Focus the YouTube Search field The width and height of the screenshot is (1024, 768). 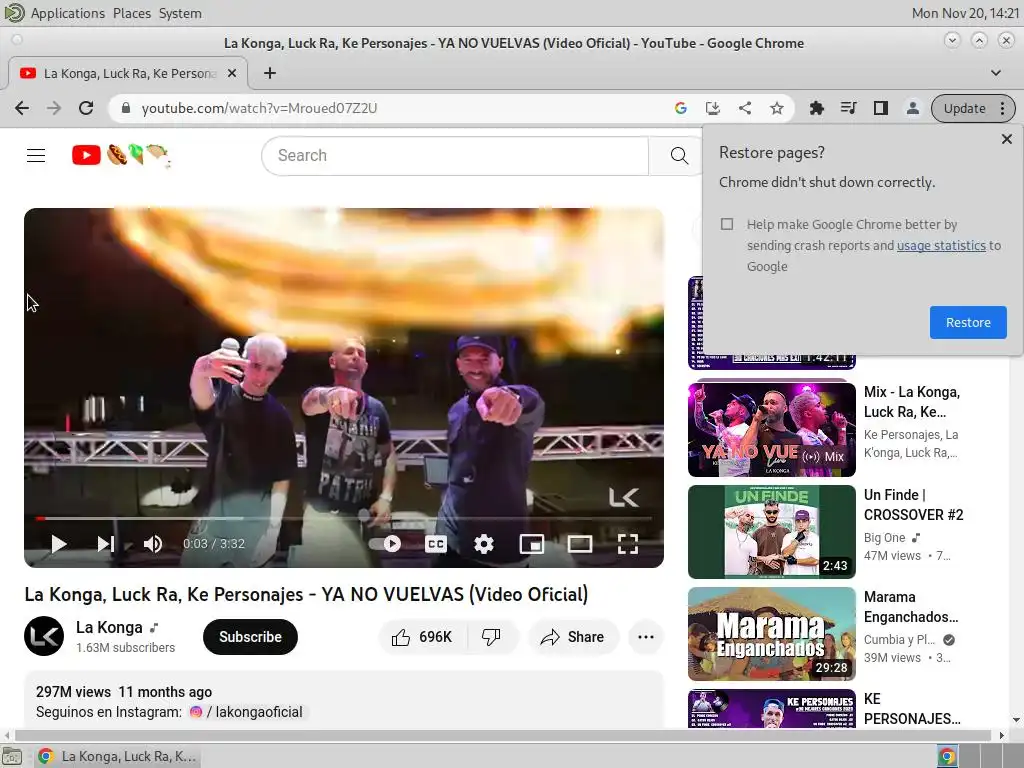coord(455,155)
